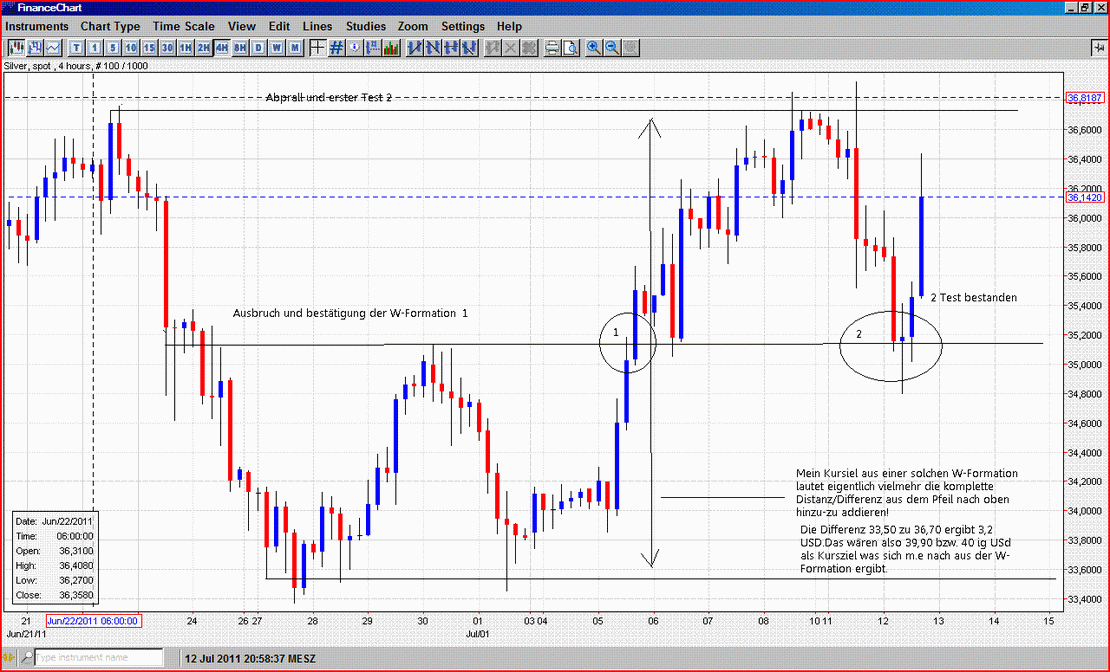
Task: Click the 36,1420 current price label
Action: click(x=1084, y=198)
